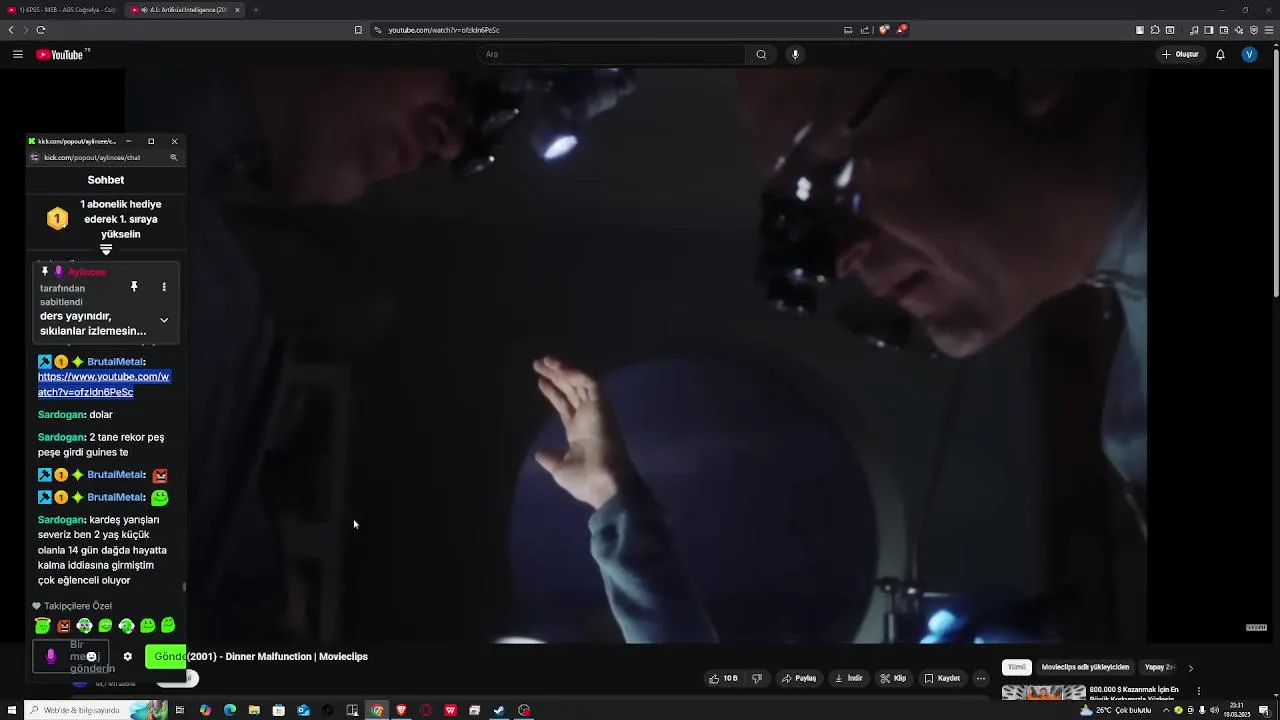The height and width of the screenshot is (720, 1280).
Task: Open File Explorer from taskbar
Action: click(x=254, y=710)
